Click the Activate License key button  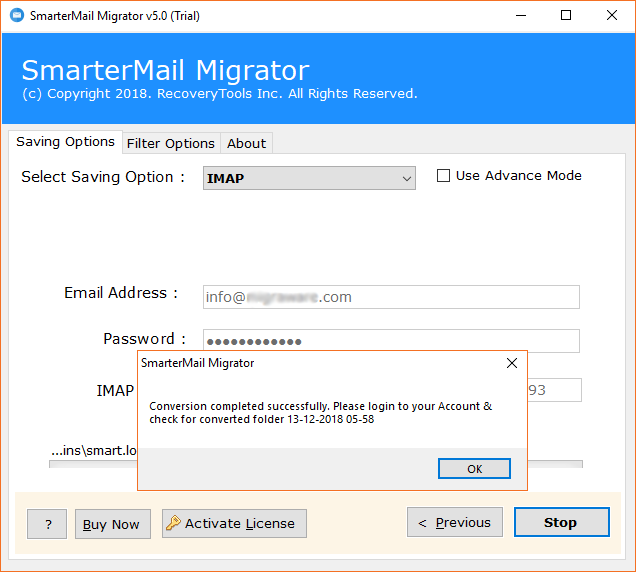tap(234, 523)
